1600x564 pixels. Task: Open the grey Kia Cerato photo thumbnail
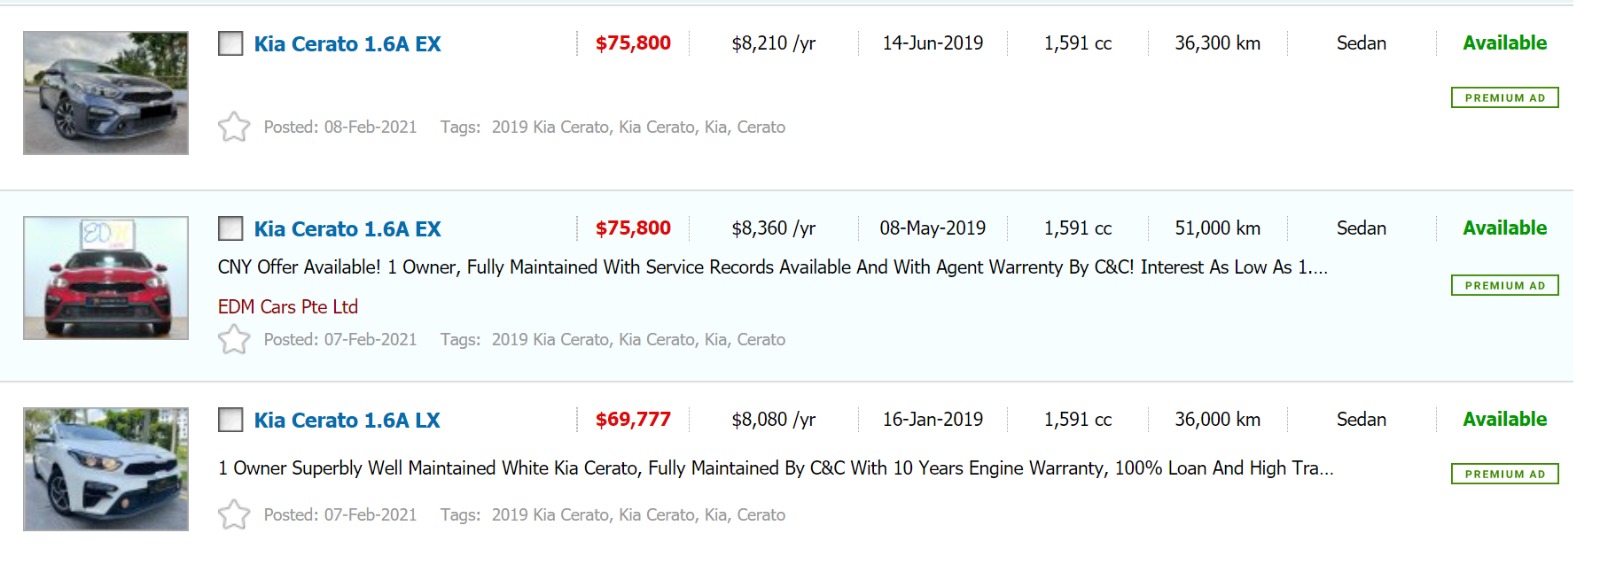106,93
